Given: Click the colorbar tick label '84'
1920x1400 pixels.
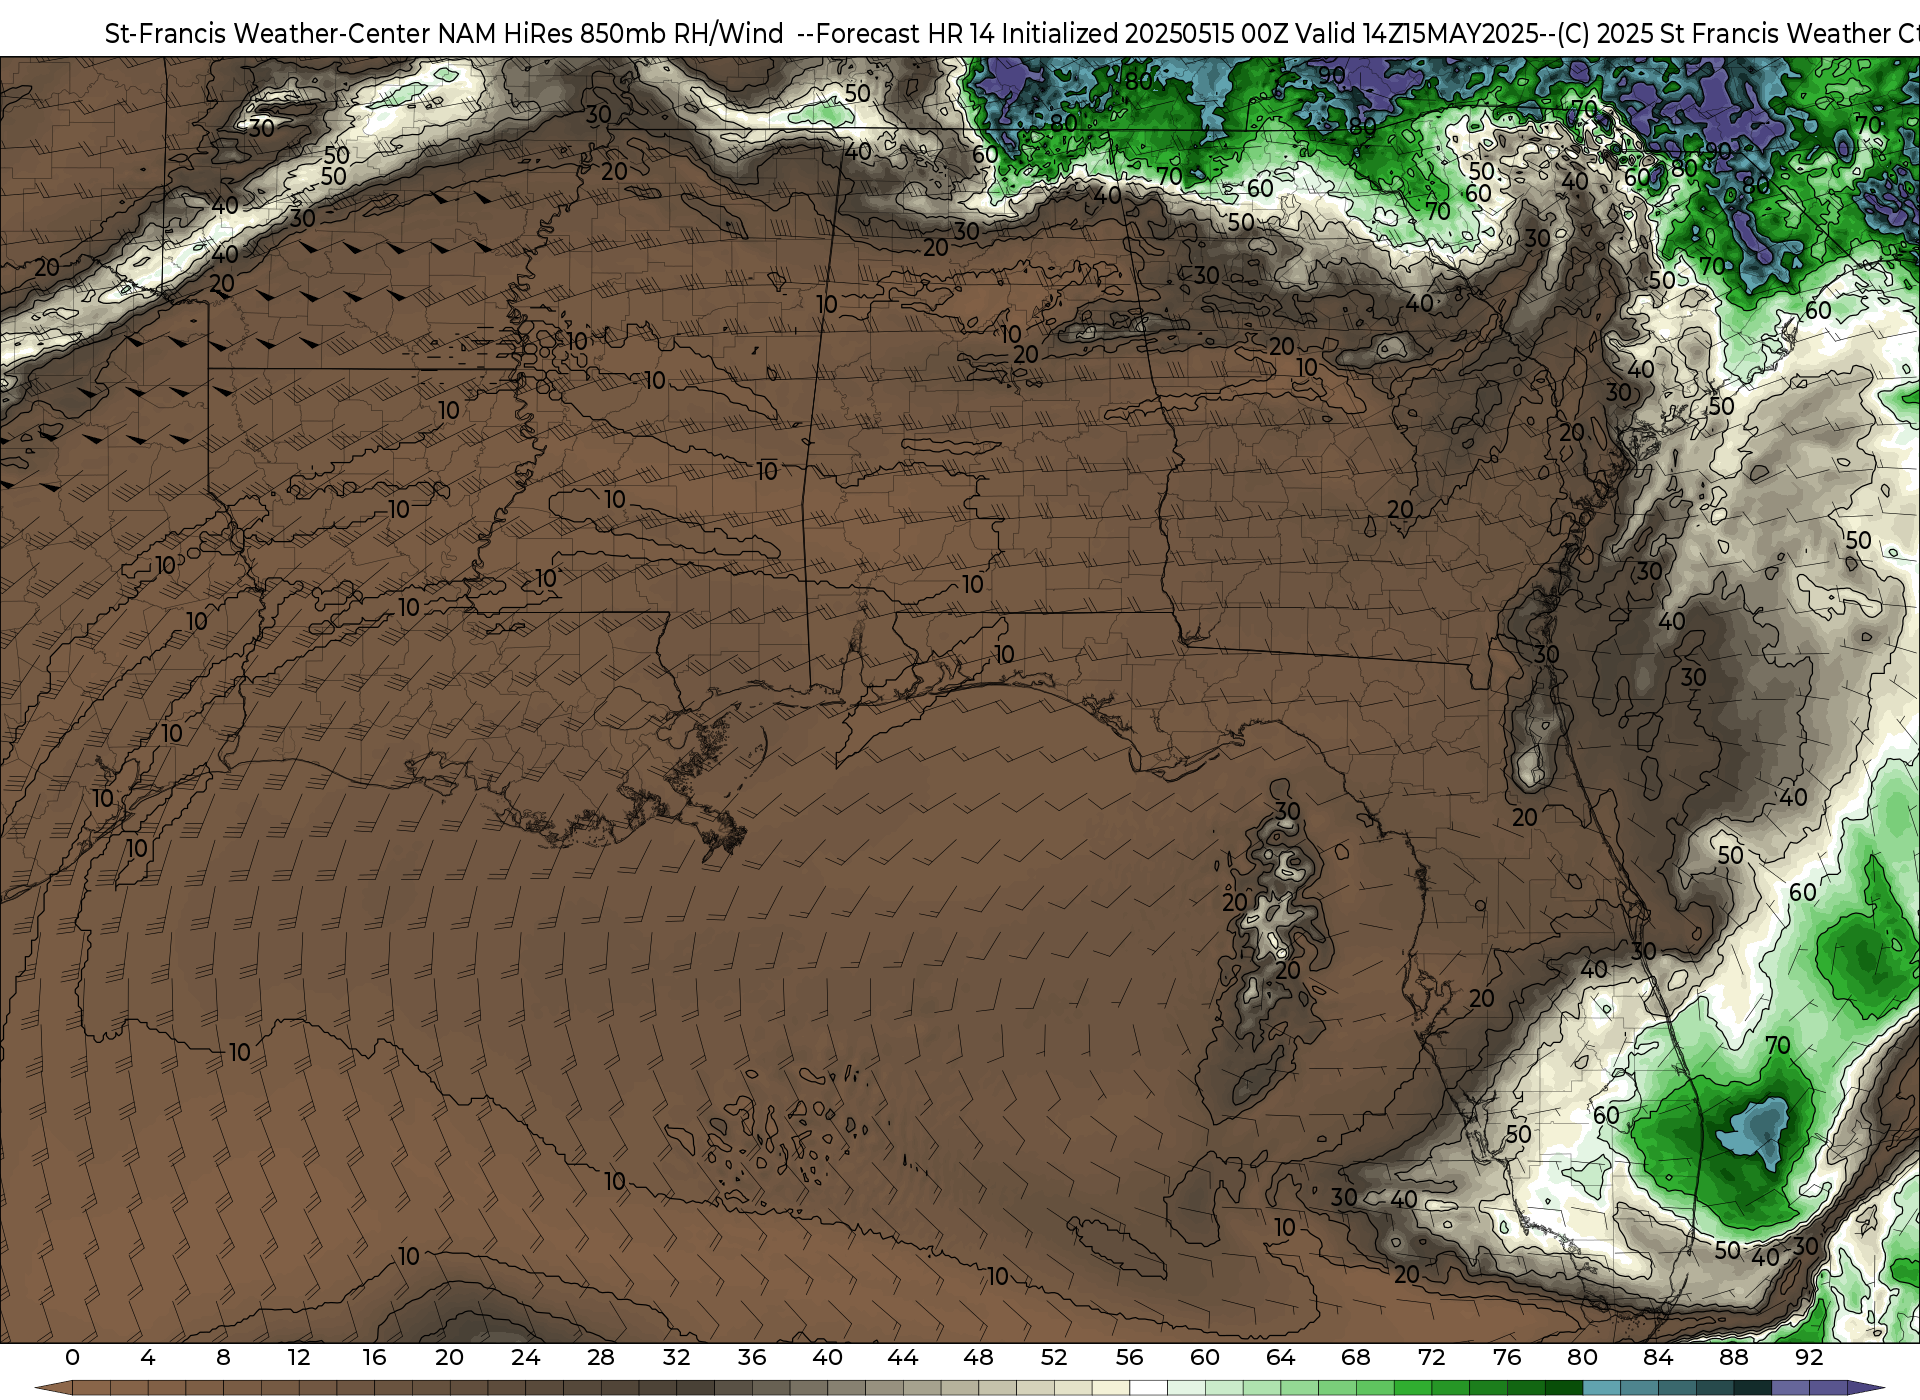Looking at the screenshot, I should pos(1658,1357).
